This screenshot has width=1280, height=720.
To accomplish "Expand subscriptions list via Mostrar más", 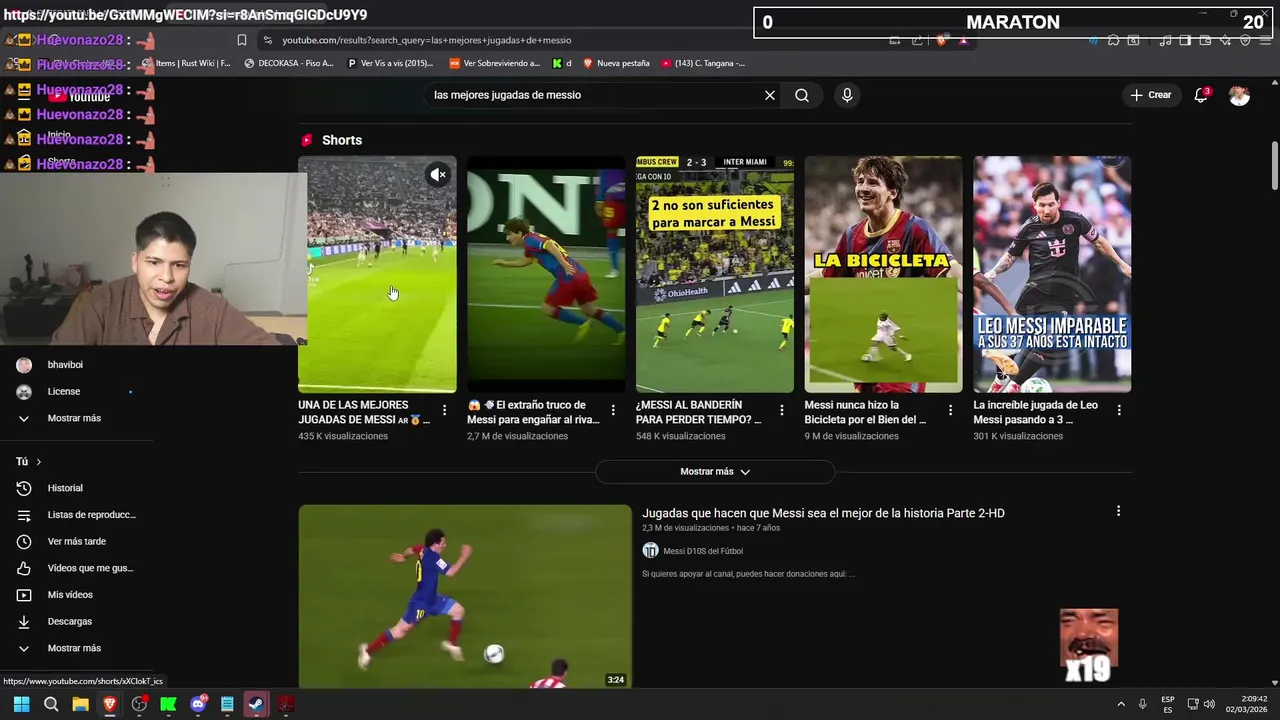I will (74, 418).
